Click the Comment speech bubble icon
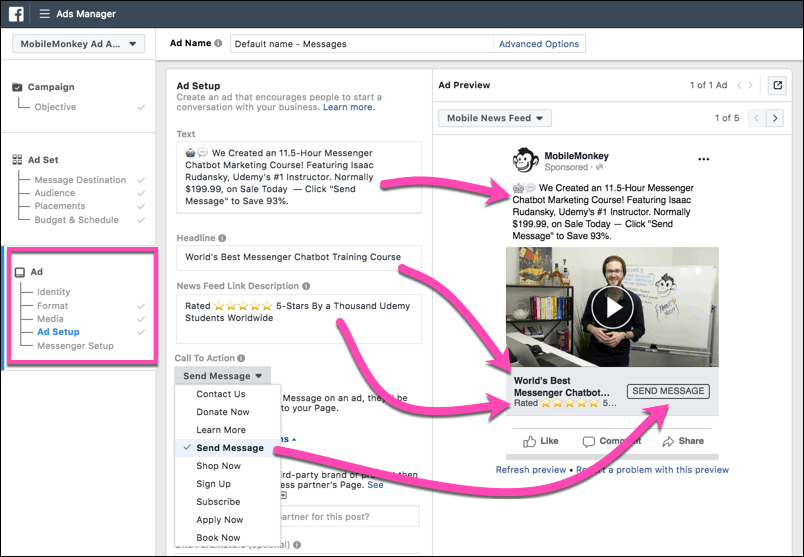 coord(589,441)
